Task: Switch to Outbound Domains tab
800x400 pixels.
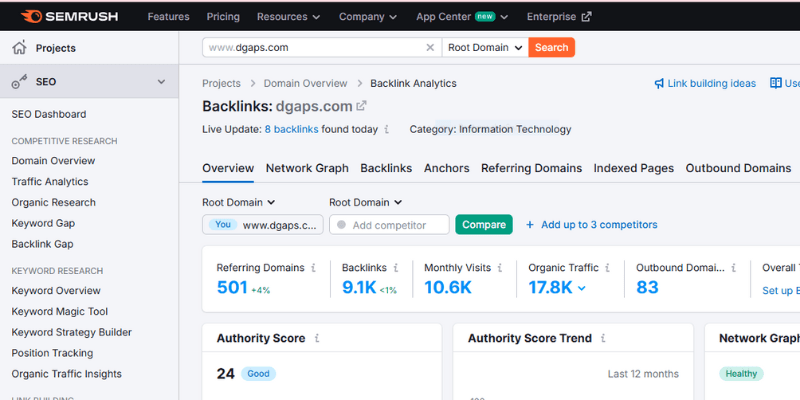Action: 738,168
